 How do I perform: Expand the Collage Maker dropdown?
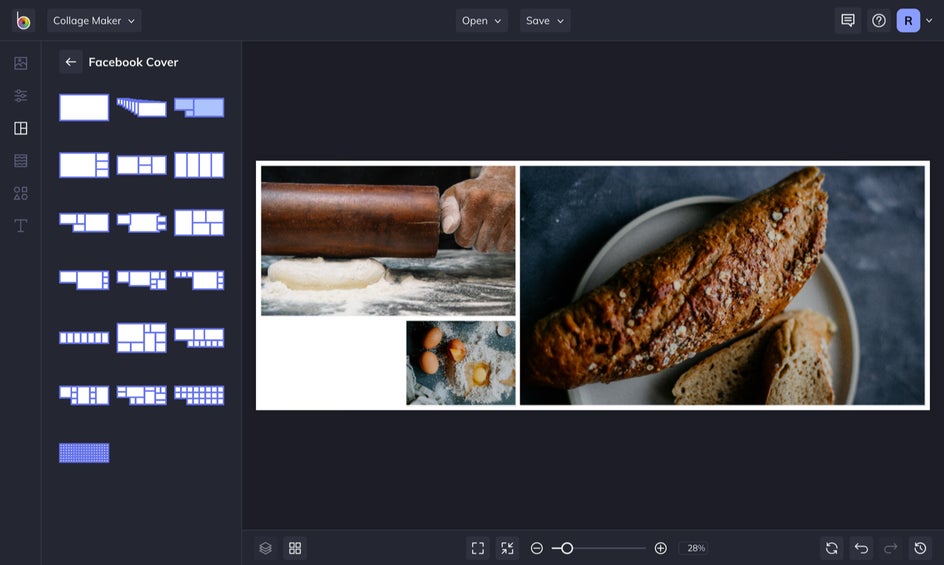[94, 21]
